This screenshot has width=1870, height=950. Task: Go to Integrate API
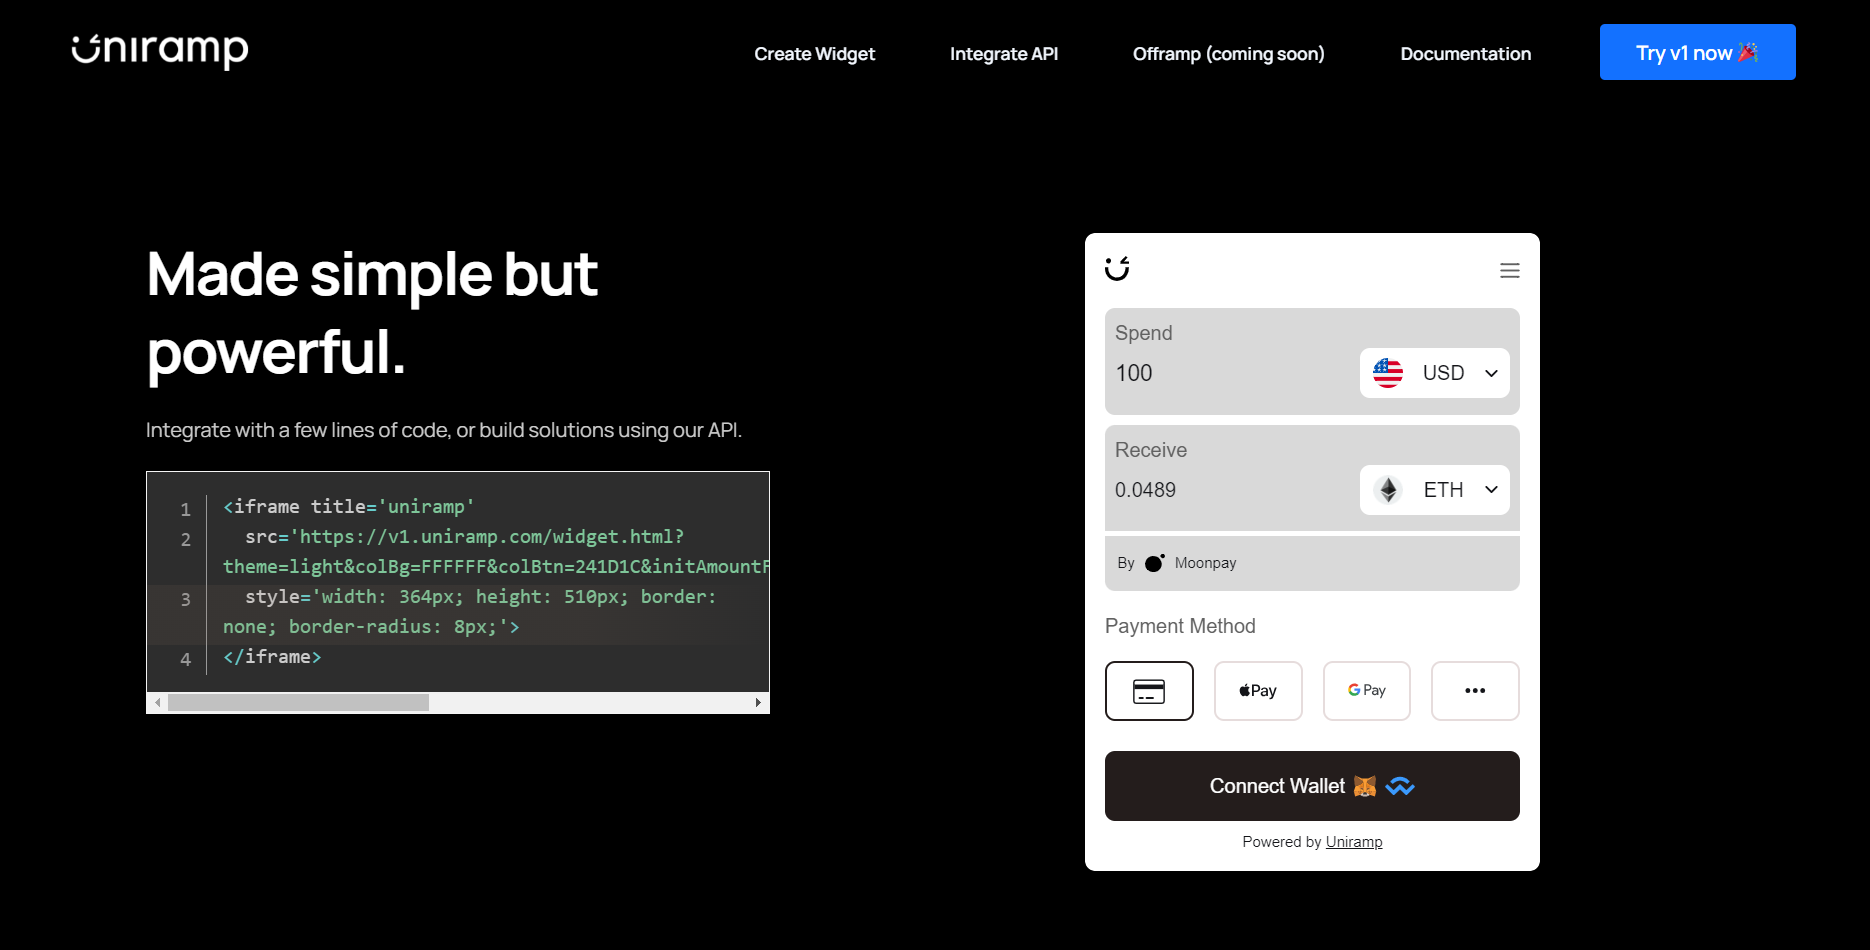pyautogui.click(x=1003, y=54)
